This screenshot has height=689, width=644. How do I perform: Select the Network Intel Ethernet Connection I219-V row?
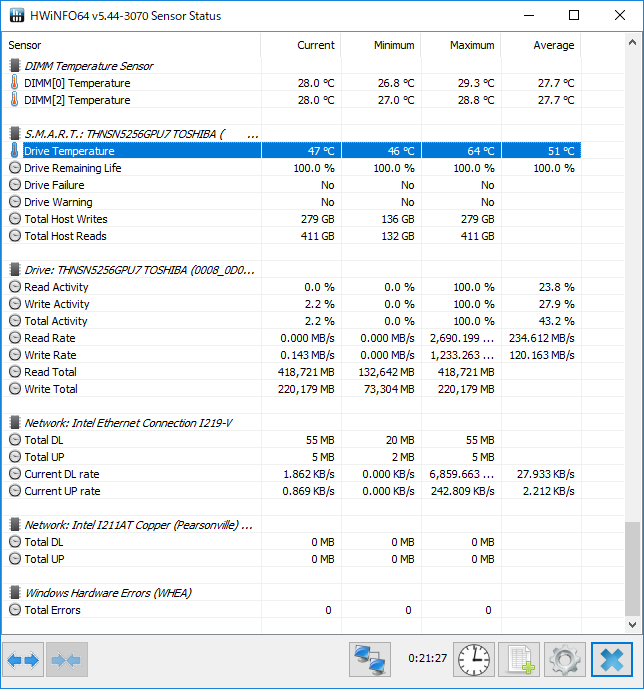[x=128, y=423]
